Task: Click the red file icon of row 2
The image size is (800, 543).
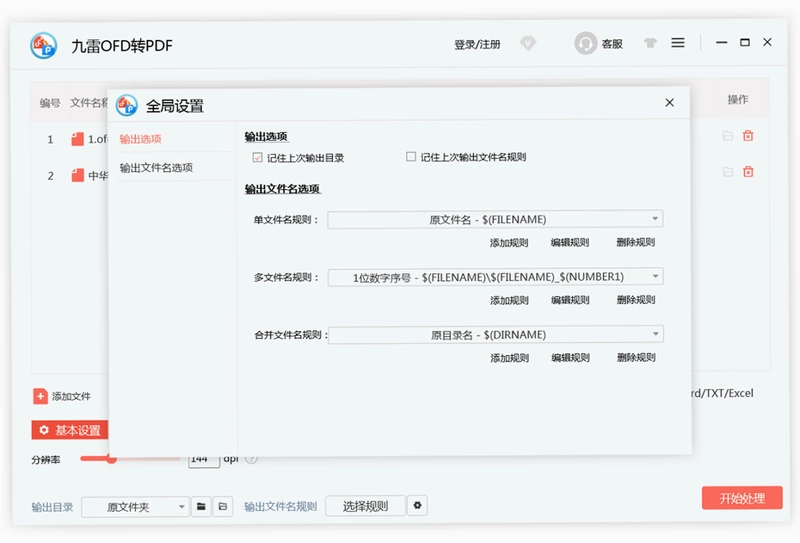Action: 78,176
